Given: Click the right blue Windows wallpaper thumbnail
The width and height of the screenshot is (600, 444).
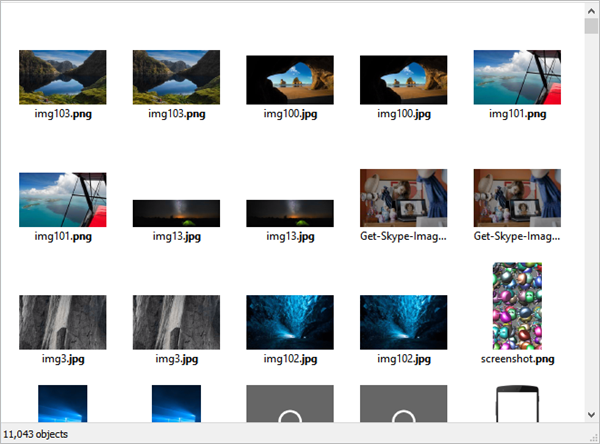Looking at the screenshot, I should click(176, 404).
